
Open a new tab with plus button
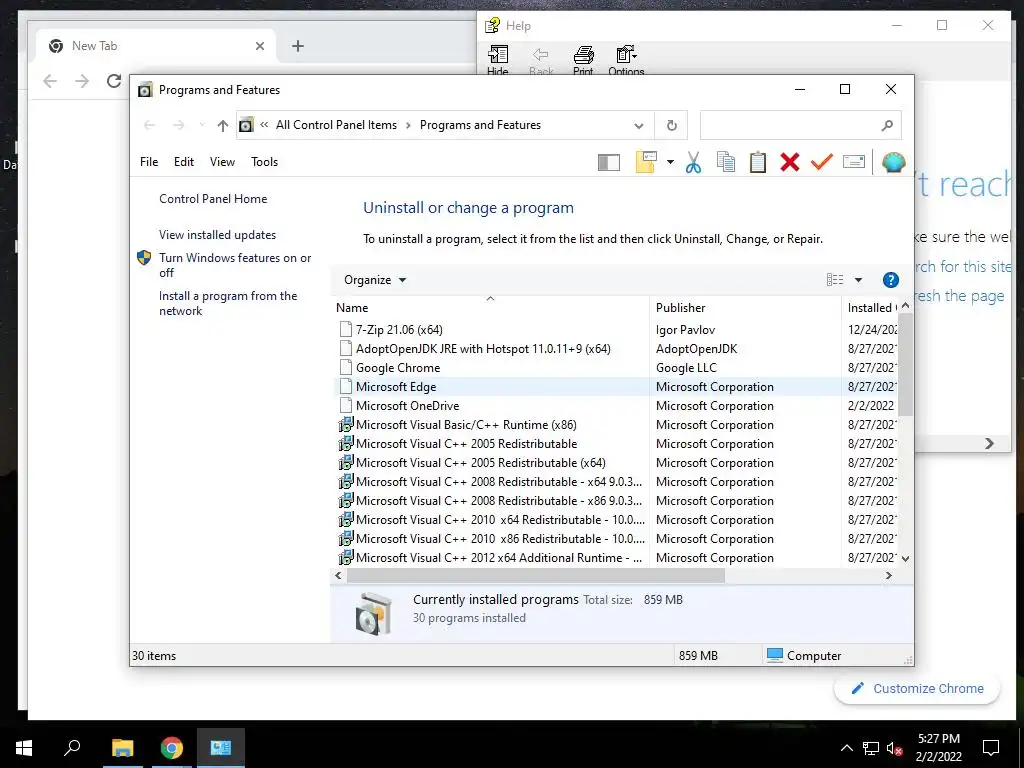point(298,46)
